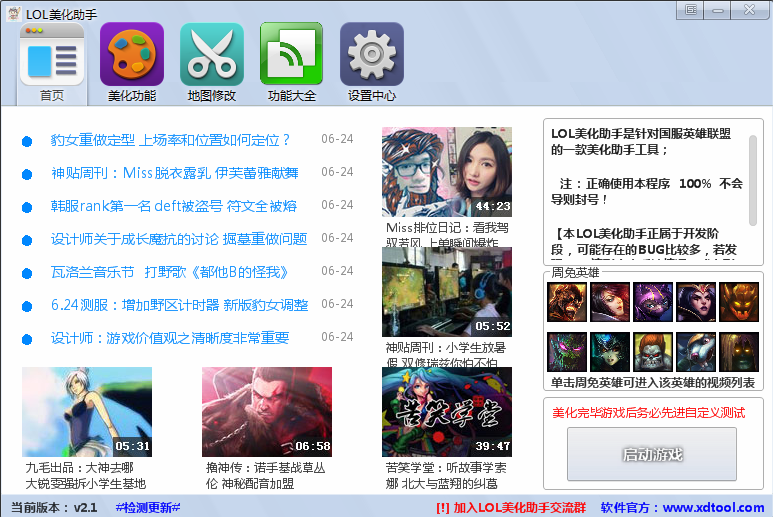Visit official site www.xdtool.com
Image resolution: width=773 pixels, height=517 pixels.
(x=713, y=507)
